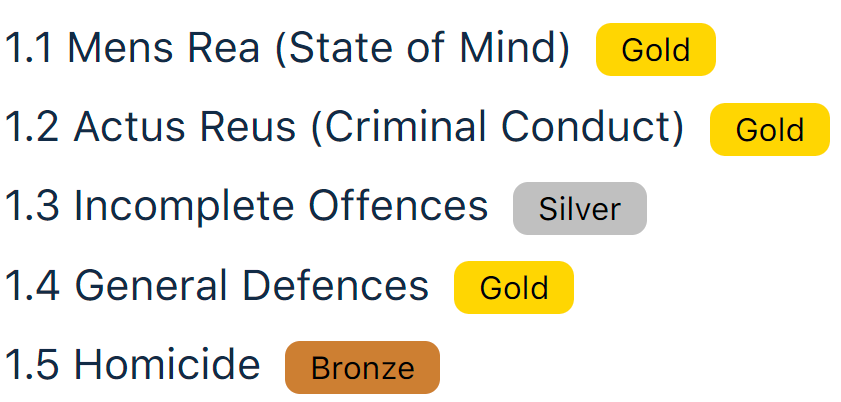Viewport: 841px width, 402px height.
Task: Open the Mens Rea topic link
Action: [287, 49]
